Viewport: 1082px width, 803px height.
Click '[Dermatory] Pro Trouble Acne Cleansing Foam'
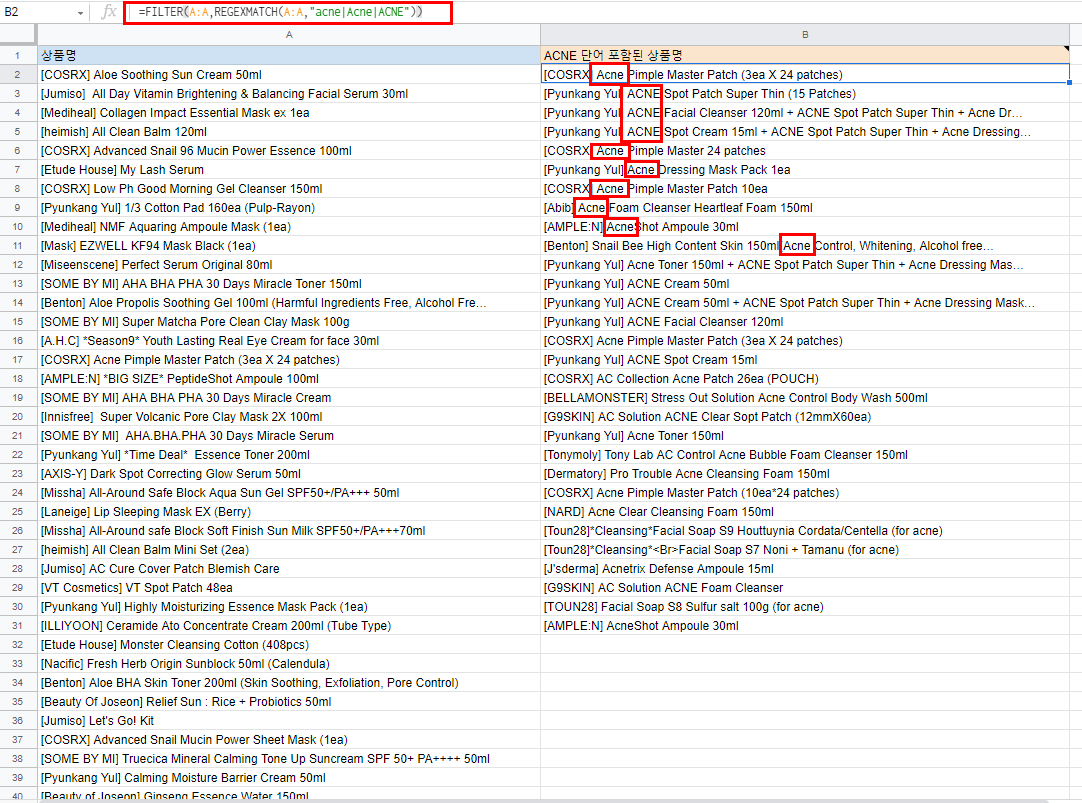pyautogui.click(x=805, y=474)
